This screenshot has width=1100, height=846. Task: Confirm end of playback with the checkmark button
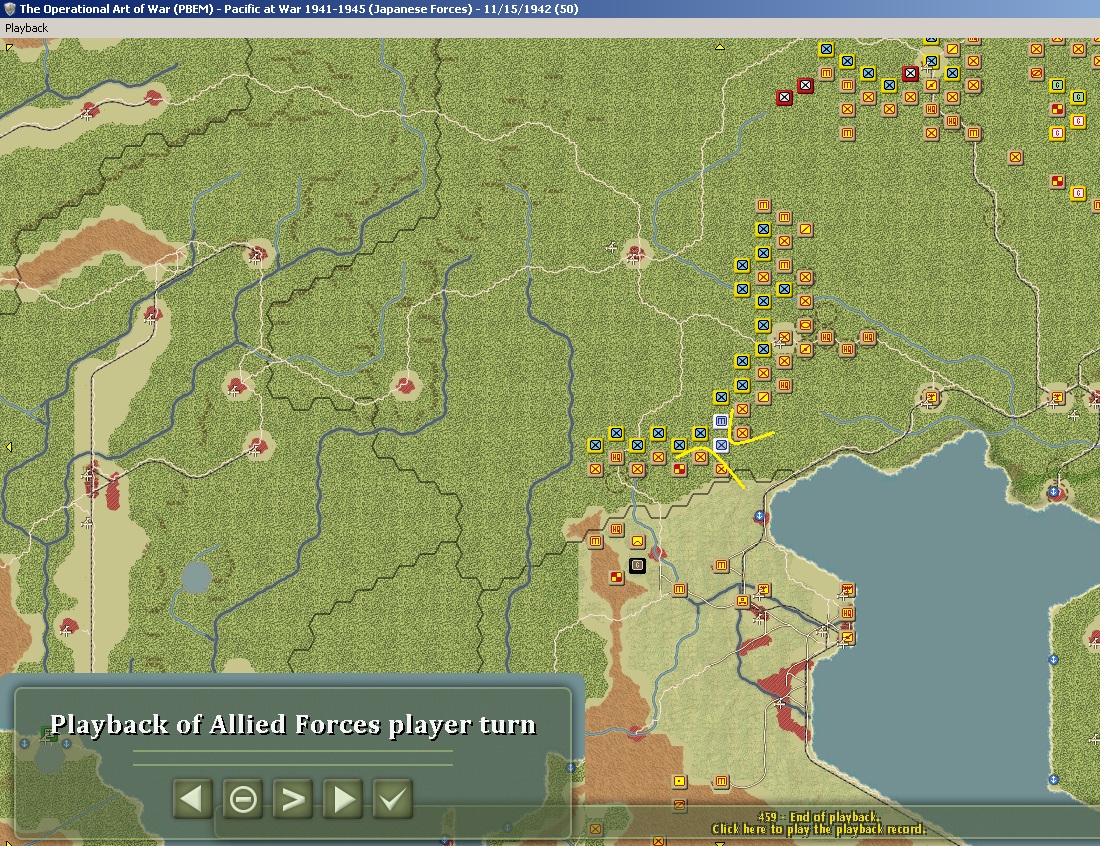pyautogui.click(x=393, y=798)
